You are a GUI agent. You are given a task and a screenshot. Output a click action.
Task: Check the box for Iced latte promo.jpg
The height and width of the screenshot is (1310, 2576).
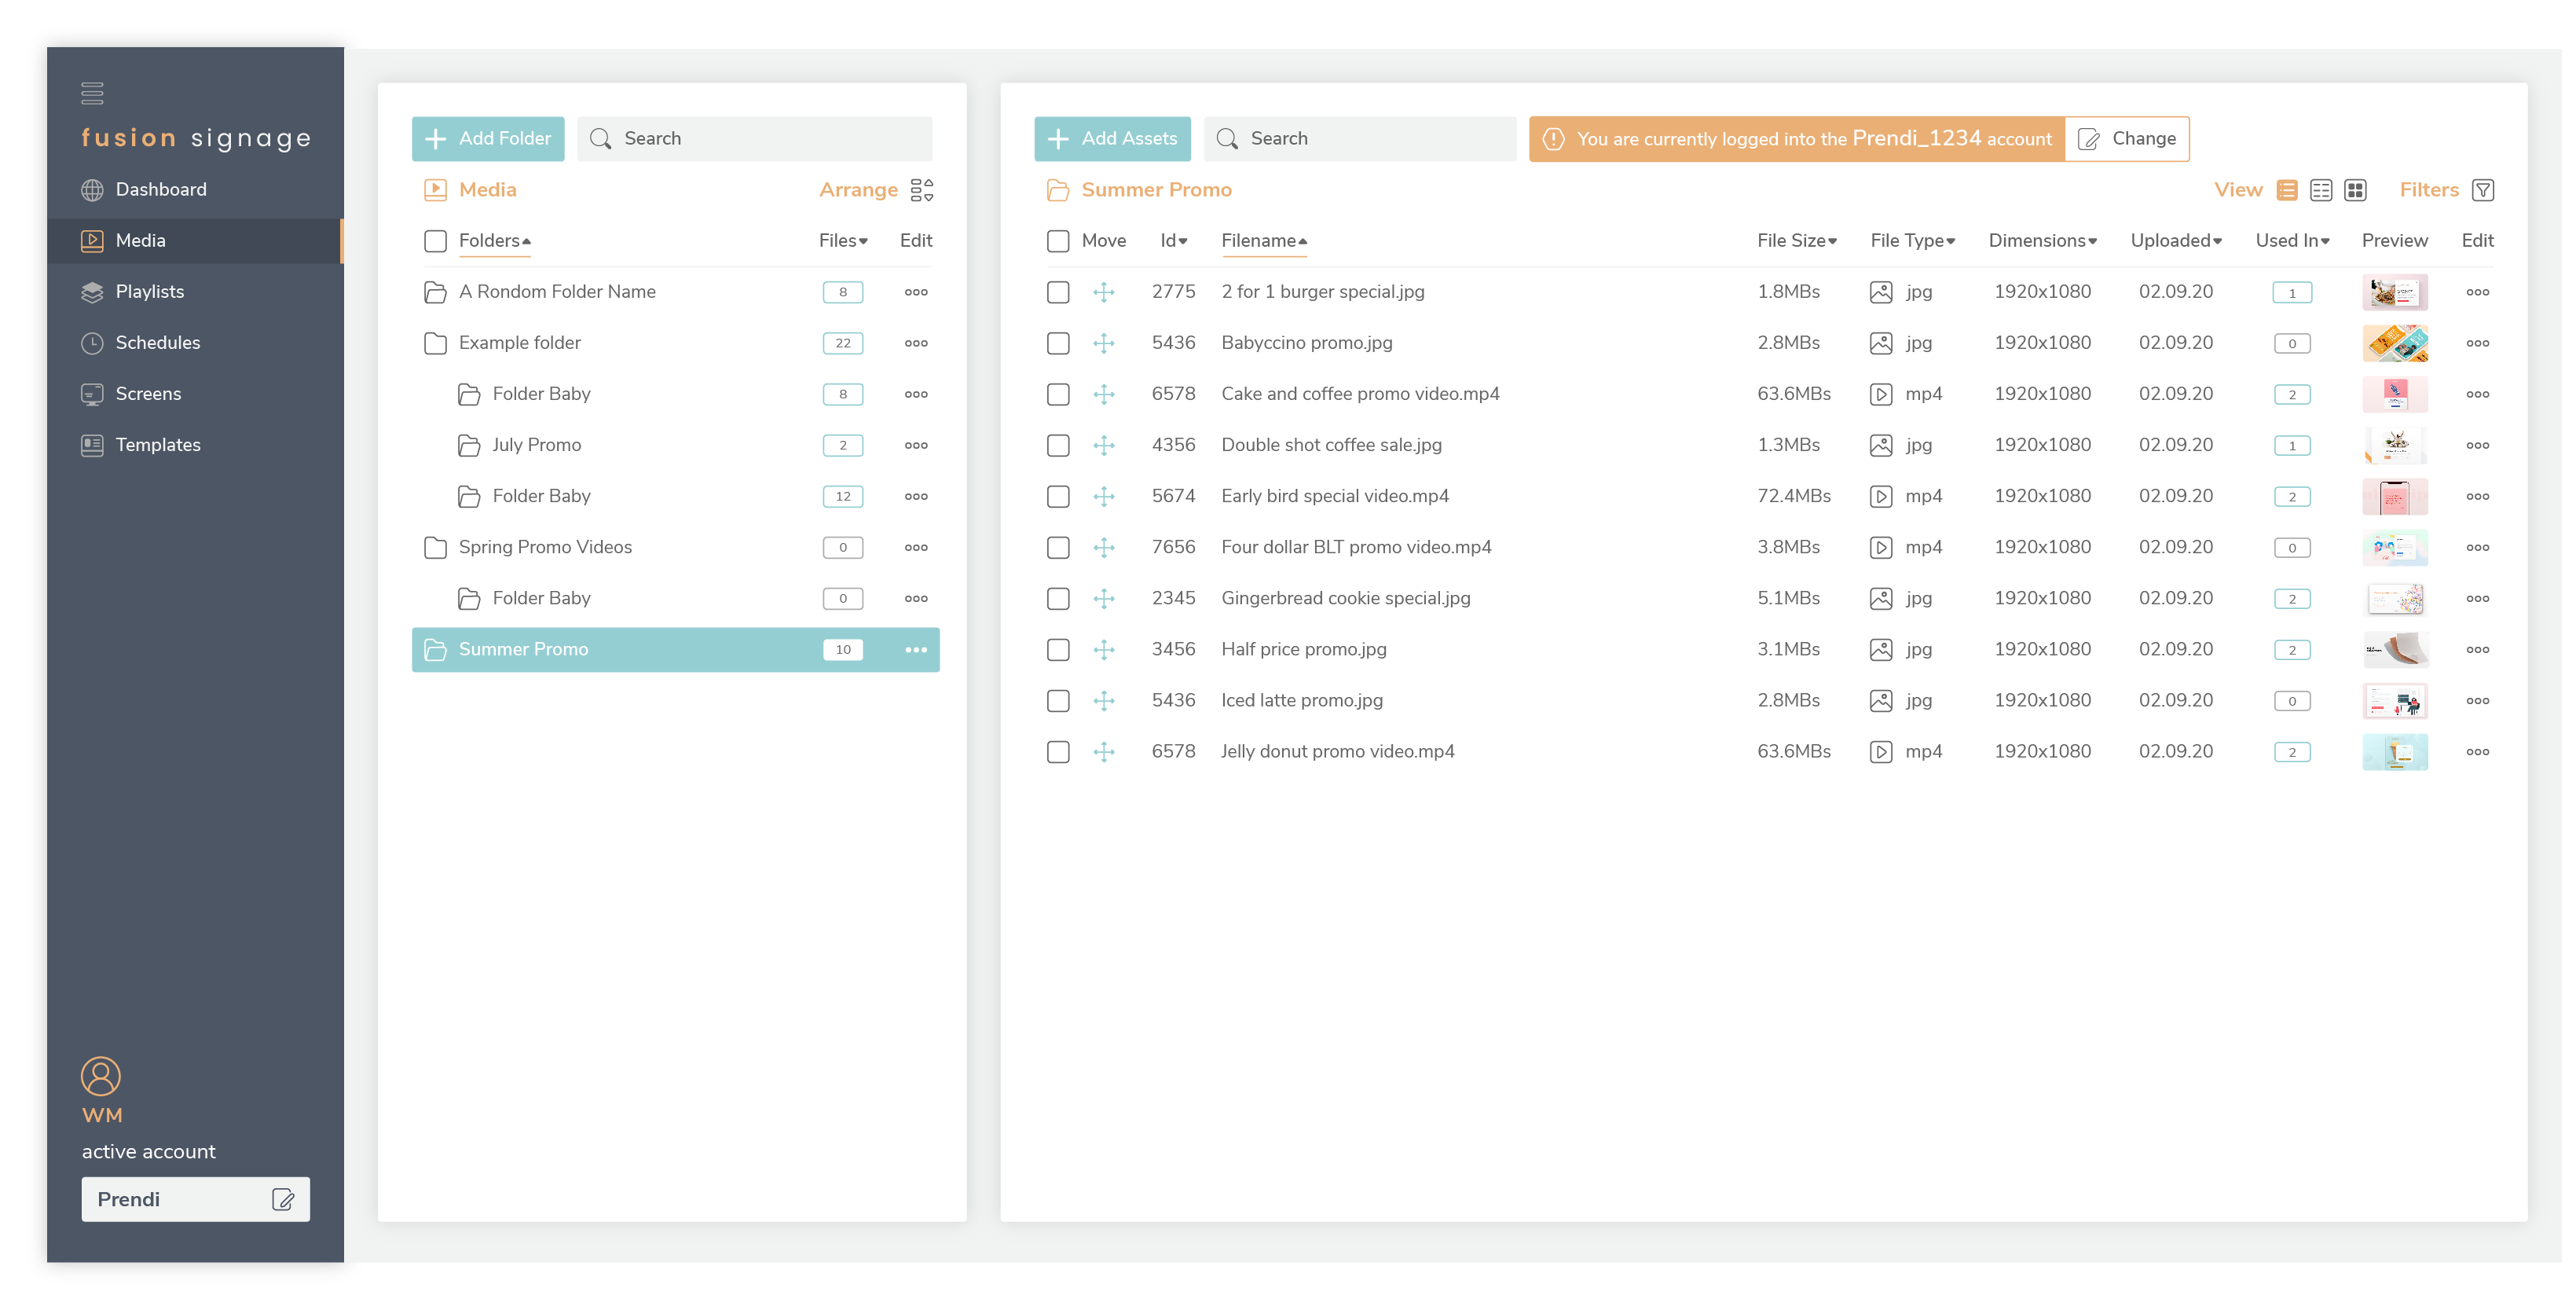coord(1058,701)
